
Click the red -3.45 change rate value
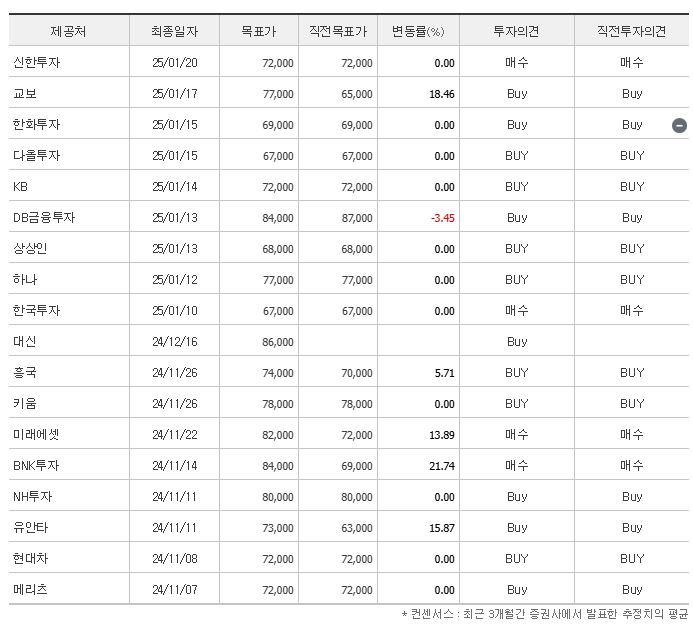[x=443, y=218]
